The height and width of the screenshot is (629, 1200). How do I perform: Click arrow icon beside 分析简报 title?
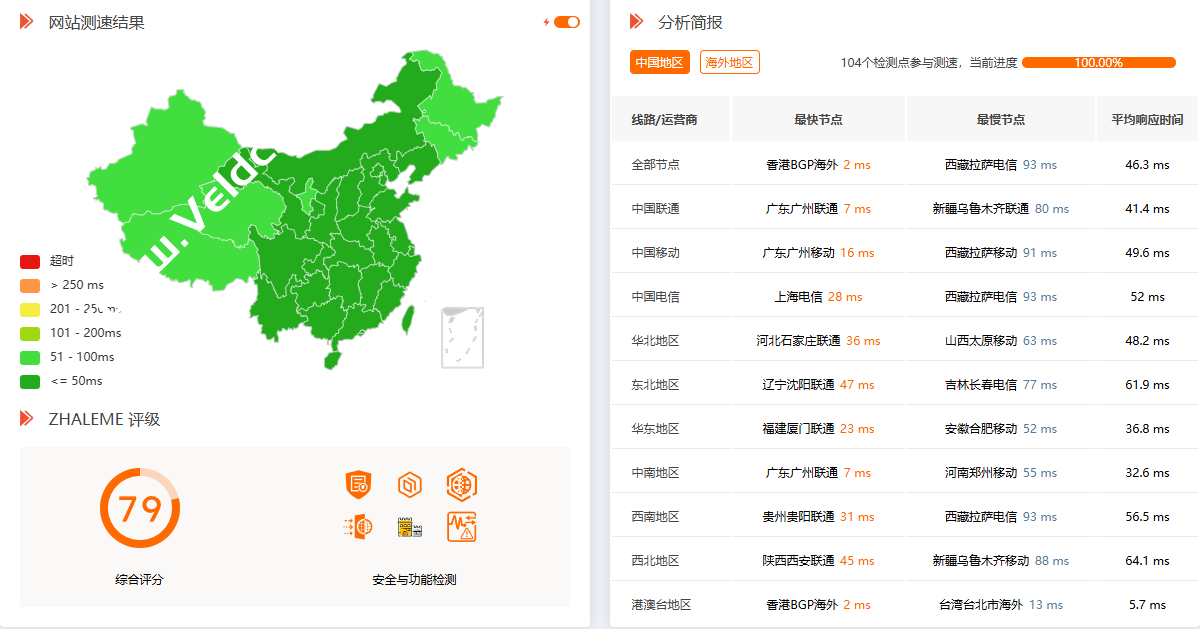point(636,22)
